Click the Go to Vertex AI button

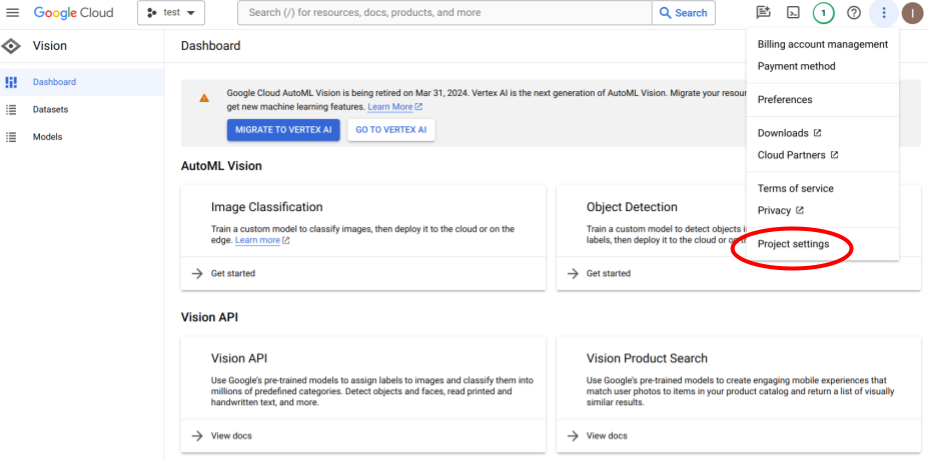point(391,130)
